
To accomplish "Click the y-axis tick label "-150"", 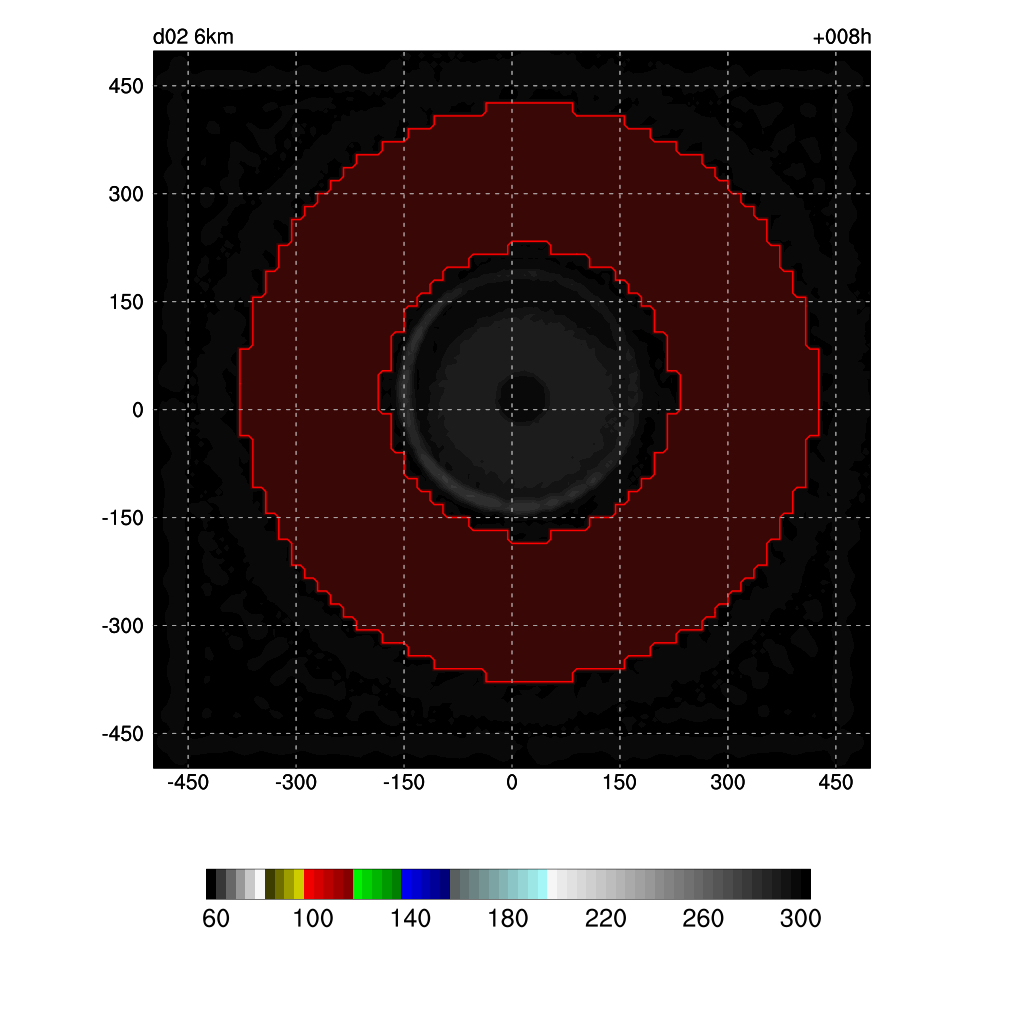I will click(x=123, y=518).
